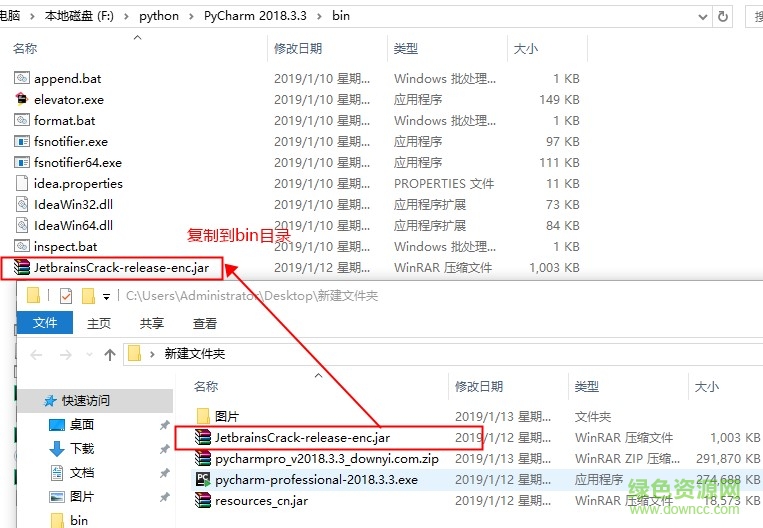Select the append.bat file icon
This screenshot has width=763, height=528.
click(22, 78)
